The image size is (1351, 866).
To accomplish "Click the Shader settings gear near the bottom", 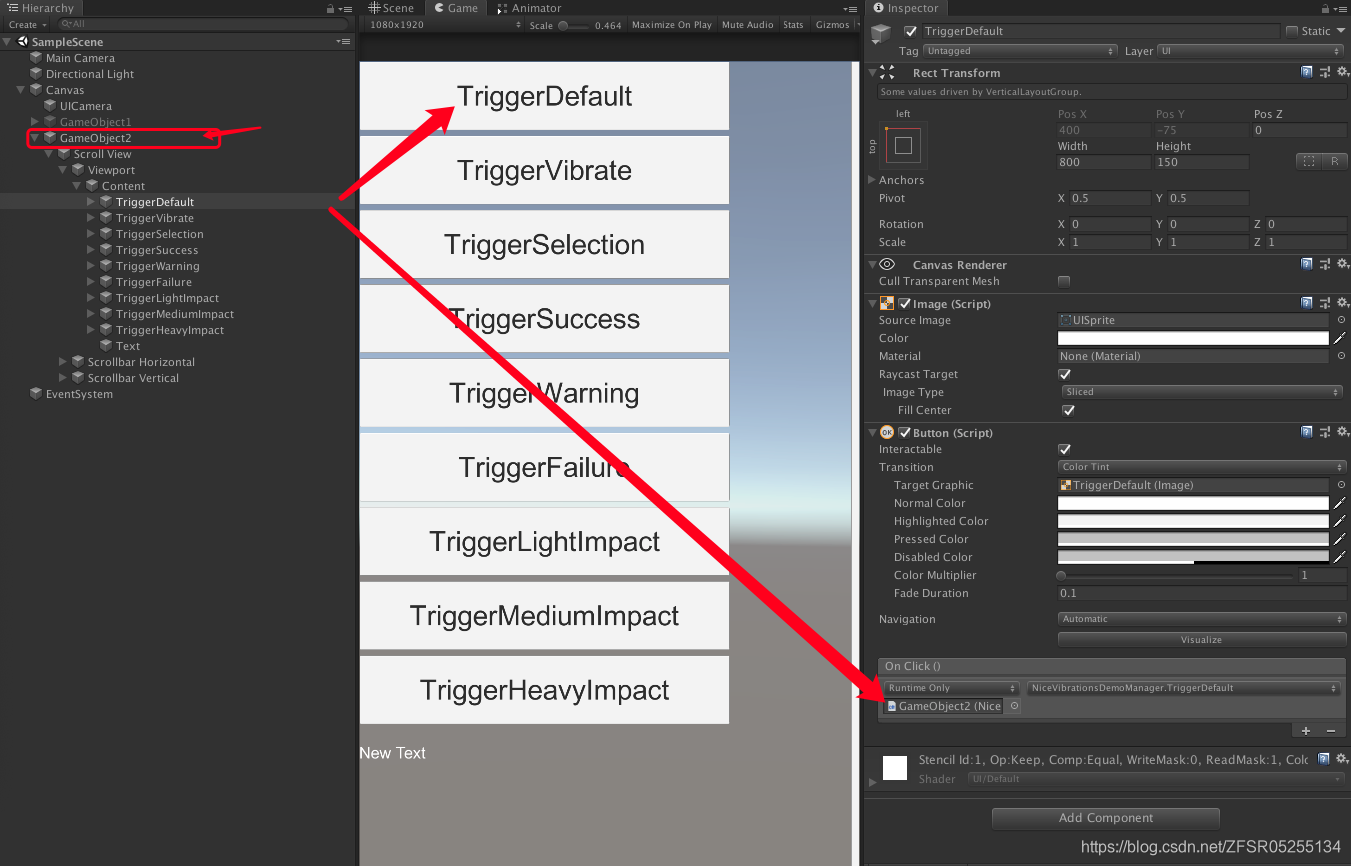I will (1343, 759).
